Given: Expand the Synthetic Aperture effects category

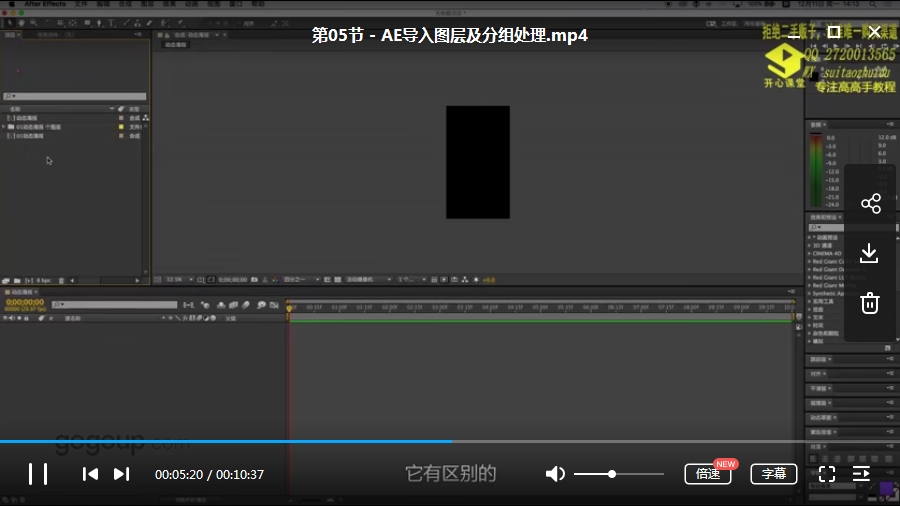Looking at the screenshot, I should pyautogui.click(x=809, y=293).
